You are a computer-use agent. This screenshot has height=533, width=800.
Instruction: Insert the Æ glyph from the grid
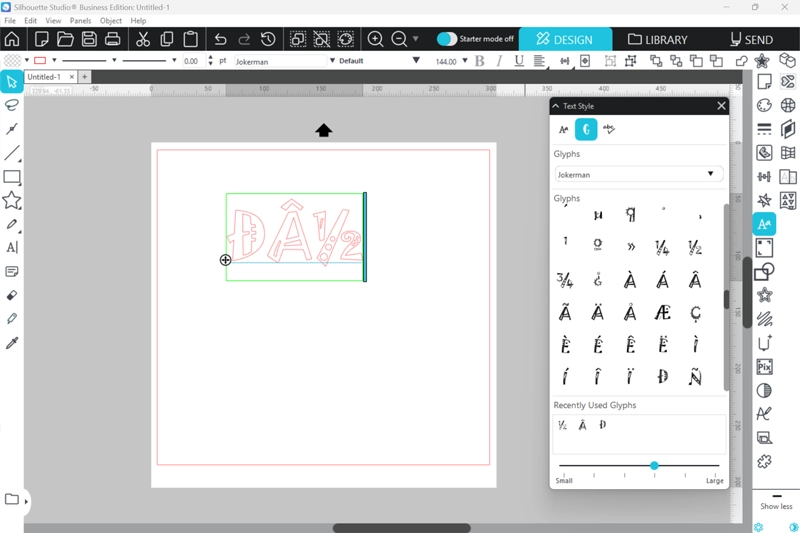(x=662, y=313)
